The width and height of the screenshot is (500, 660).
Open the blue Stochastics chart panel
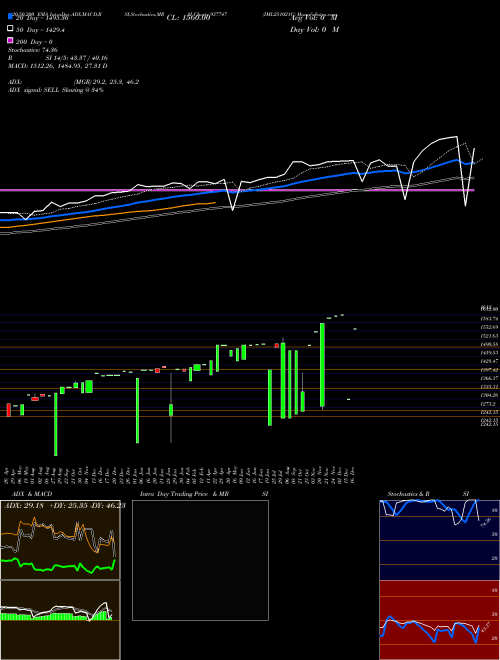pos(439,540)
